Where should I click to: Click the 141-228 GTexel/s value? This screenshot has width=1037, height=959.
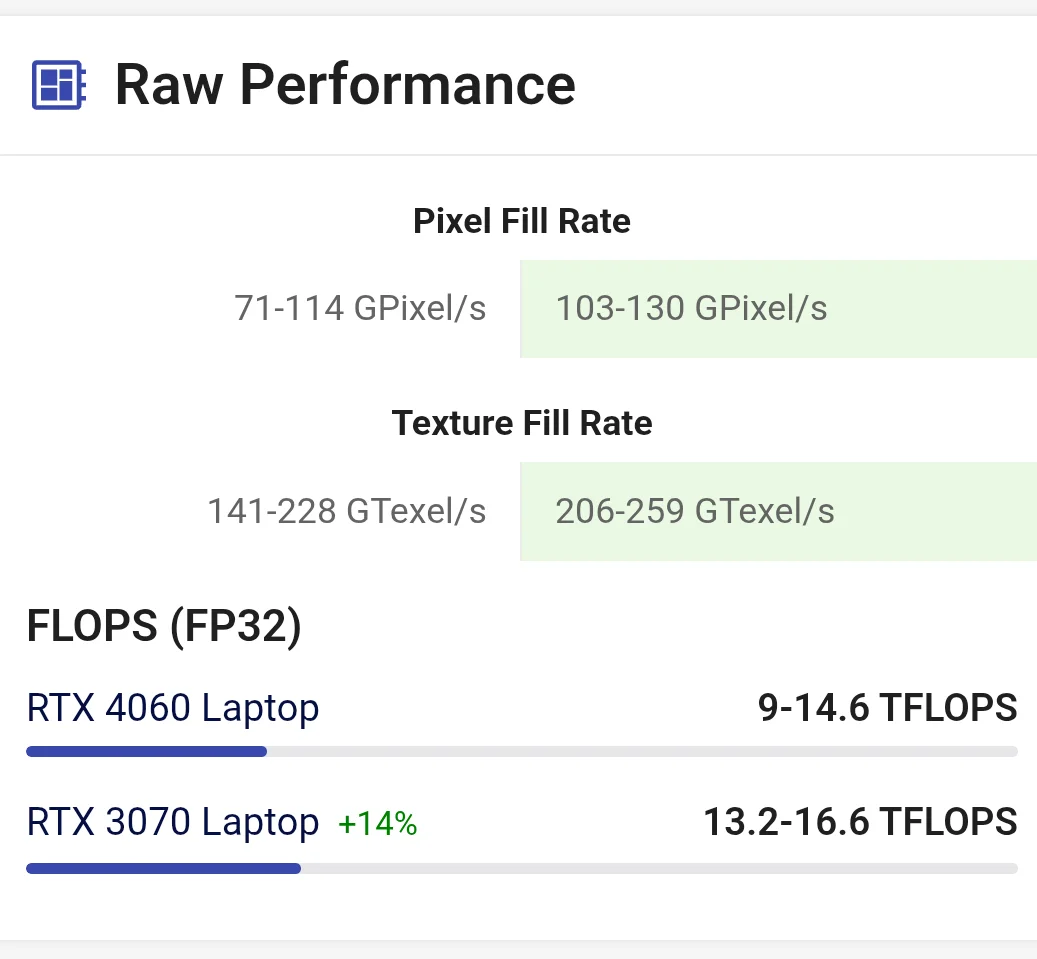coord(346,511)
